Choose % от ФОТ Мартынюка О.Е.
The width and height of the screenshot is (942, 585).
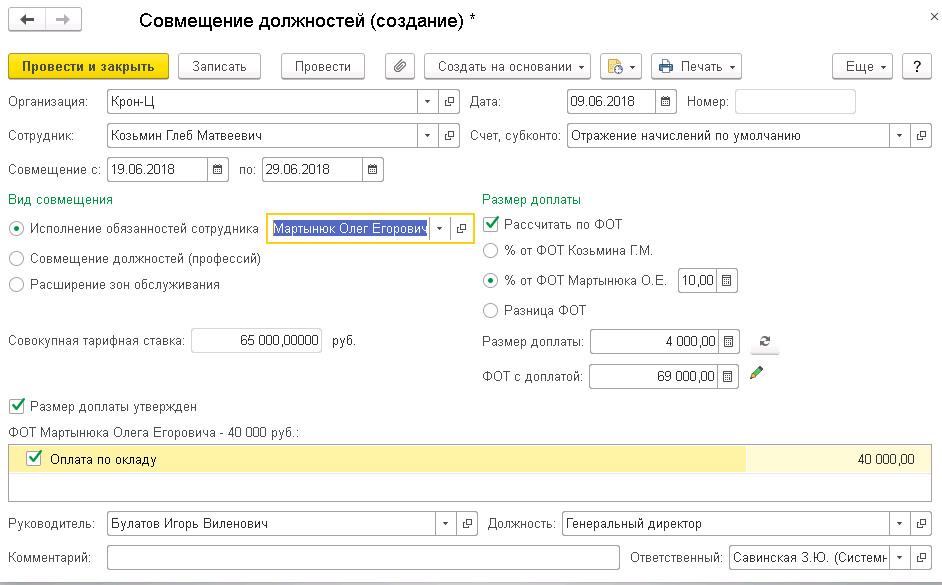(491, 280)
